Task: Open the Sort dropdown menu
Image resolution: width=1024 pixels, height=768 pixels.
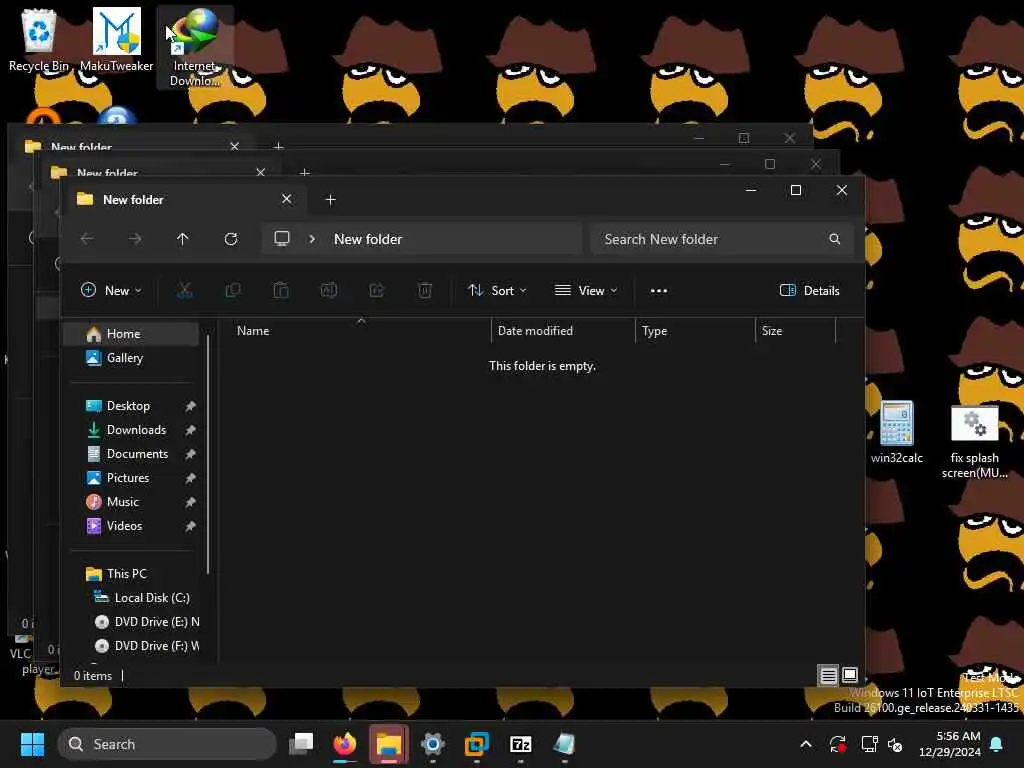Action: click(497, 291)
